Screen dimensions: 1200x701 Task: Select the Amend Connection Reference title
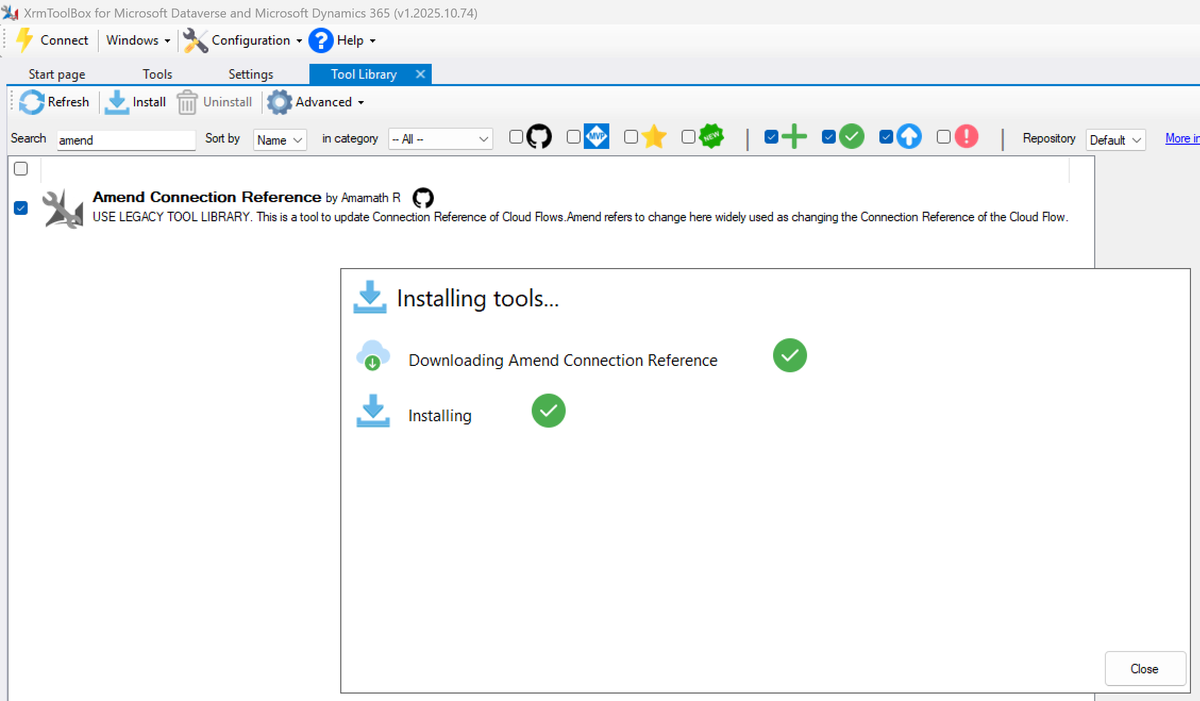coord(207,197)
